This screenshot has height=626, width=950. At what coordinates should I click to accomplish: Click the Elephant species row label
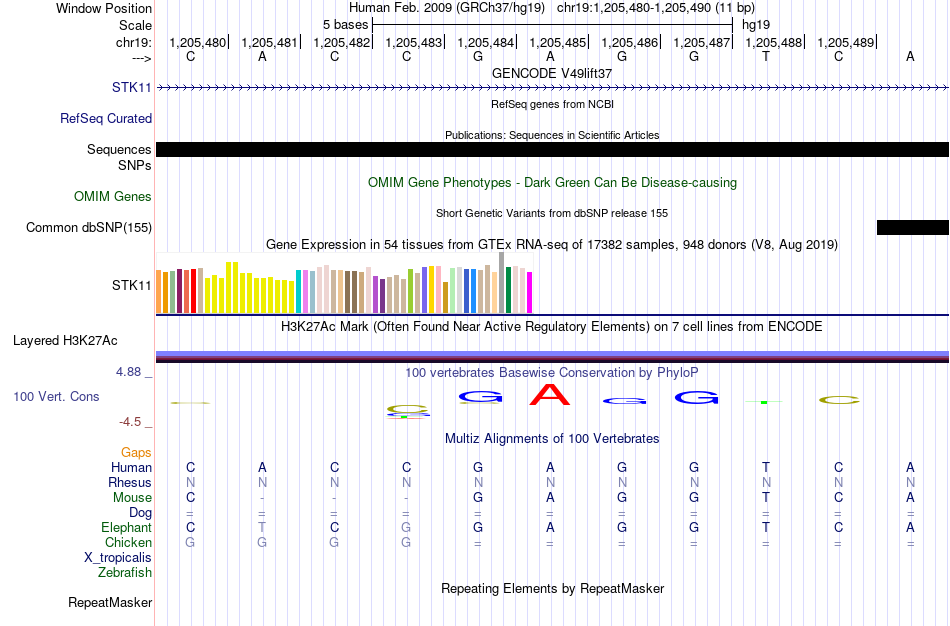tap(127, 527)
